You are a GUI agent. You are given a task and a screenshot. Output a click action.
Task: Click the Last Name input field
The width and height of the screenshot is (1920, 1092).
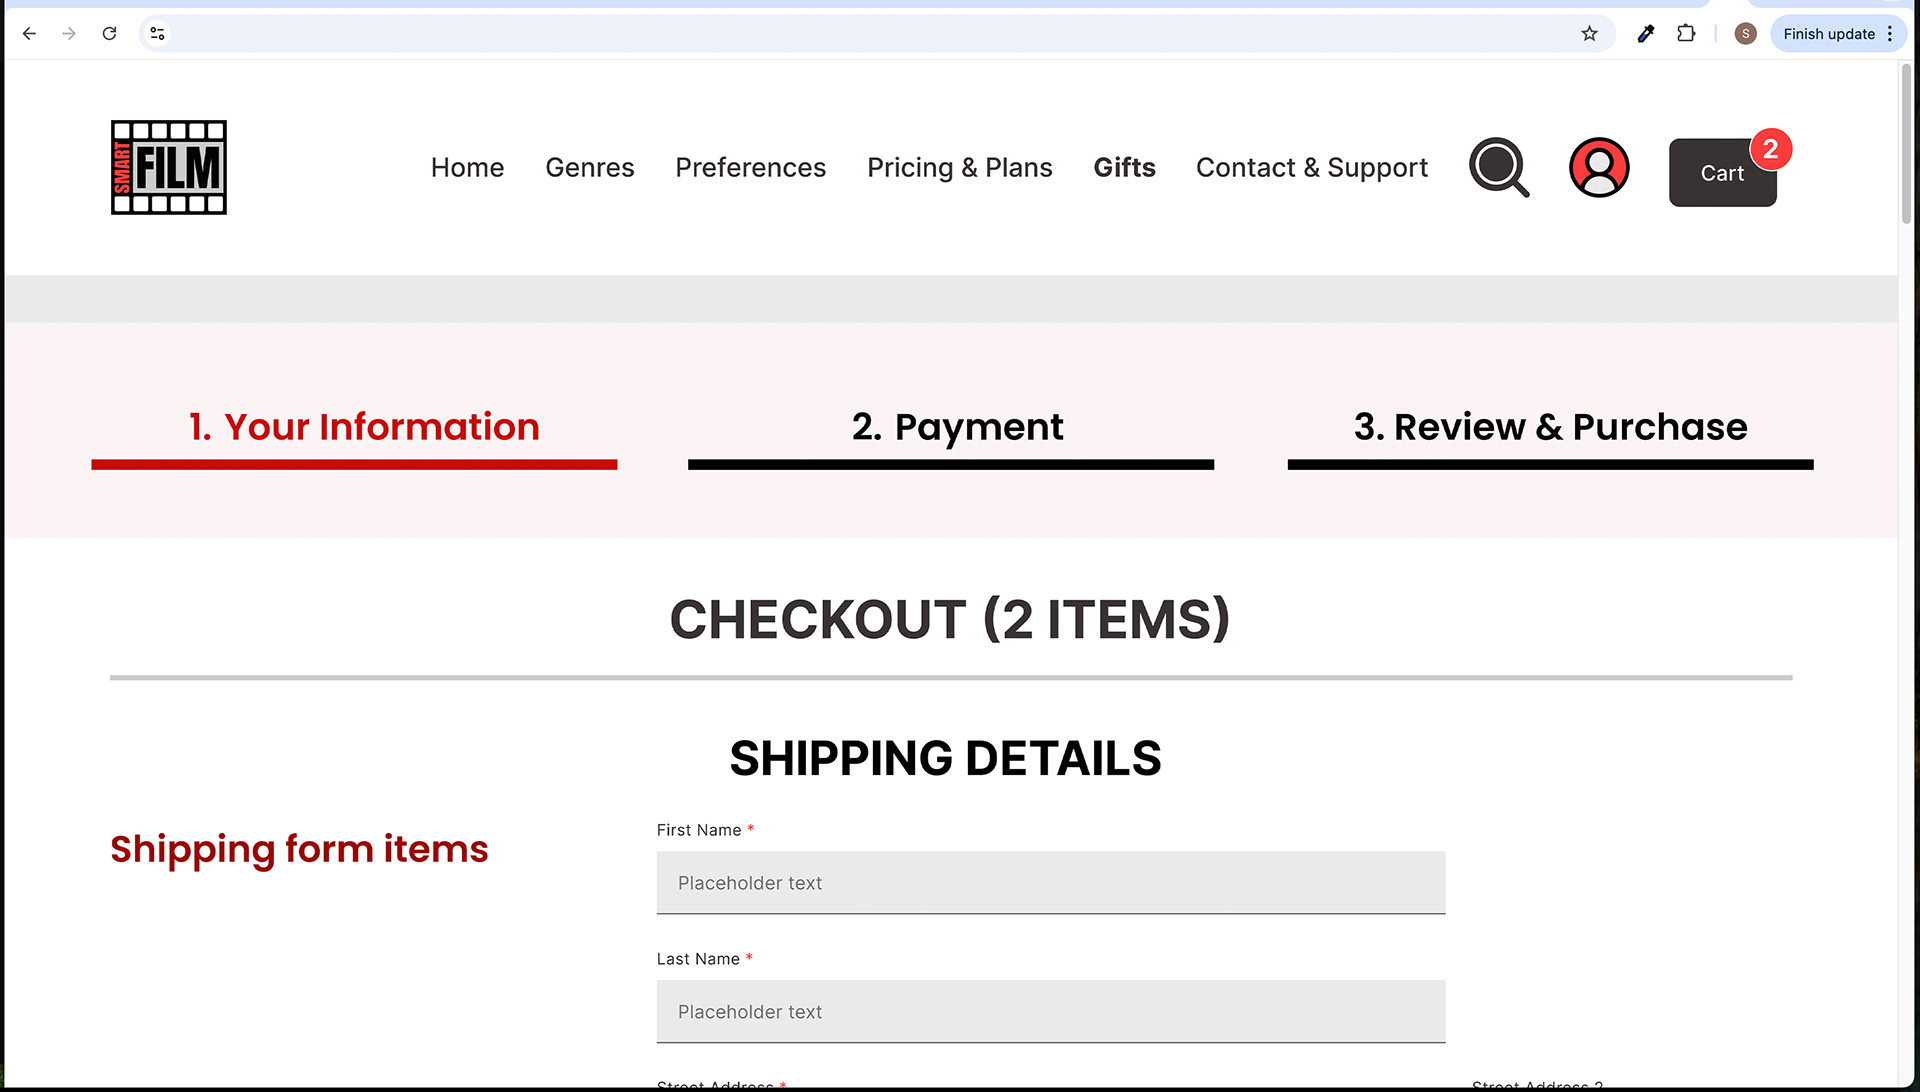point(1050,1012)
